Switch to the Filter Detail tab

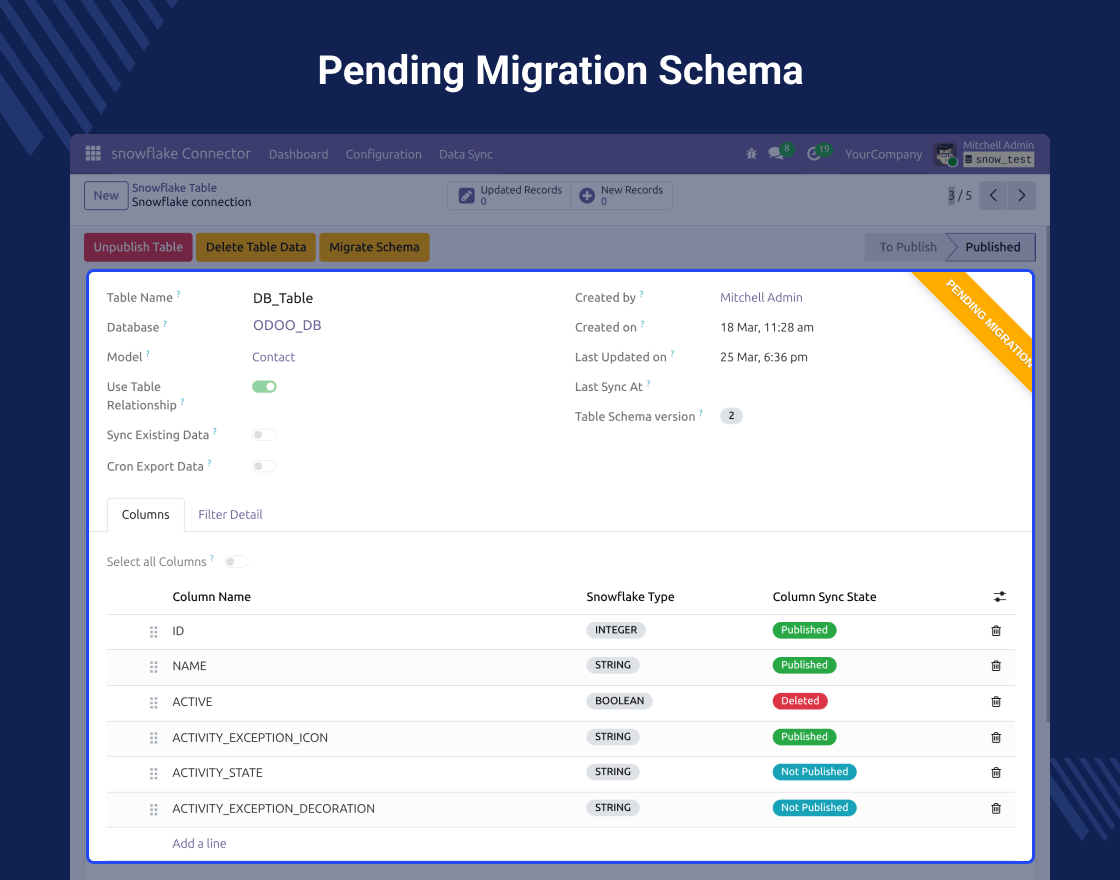(x=230, y=514)
